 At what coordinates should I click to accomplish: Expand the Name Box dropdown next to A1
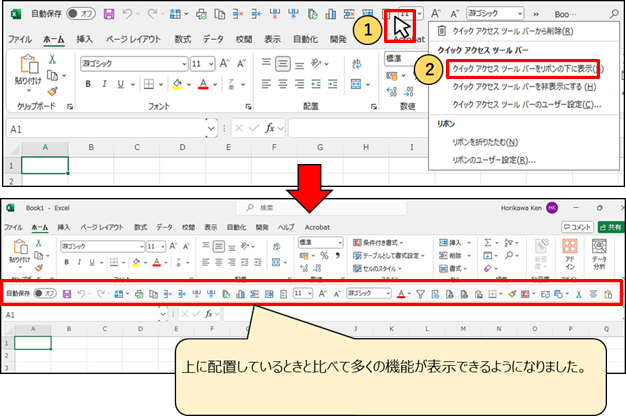point(211,129)
